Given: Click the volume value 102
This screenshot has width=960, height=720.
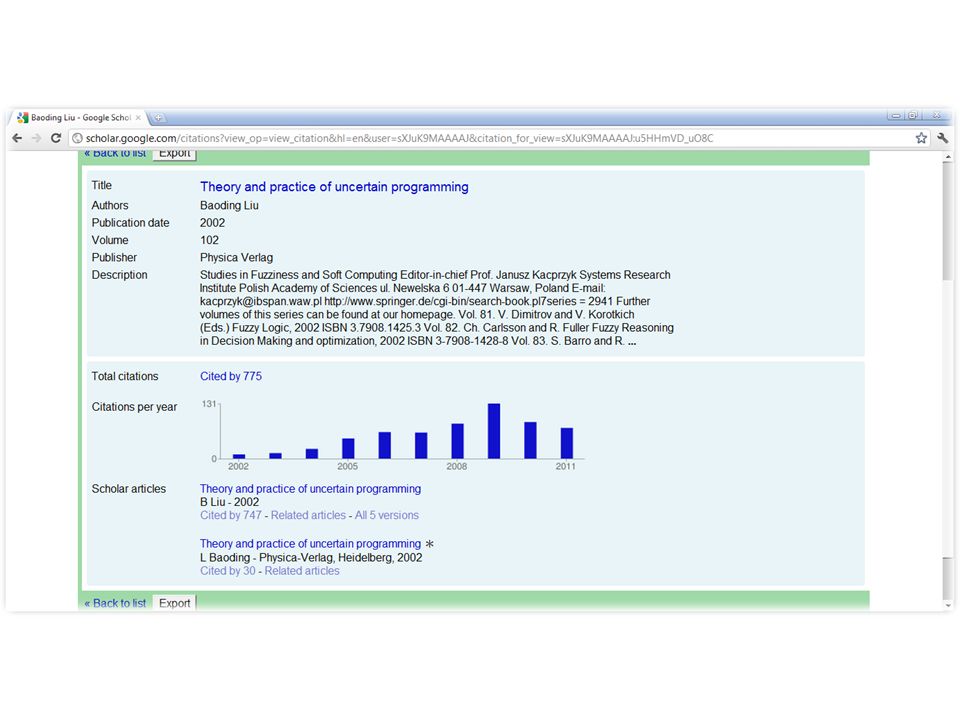Looking at the screenshot, I should coord(209,241).
